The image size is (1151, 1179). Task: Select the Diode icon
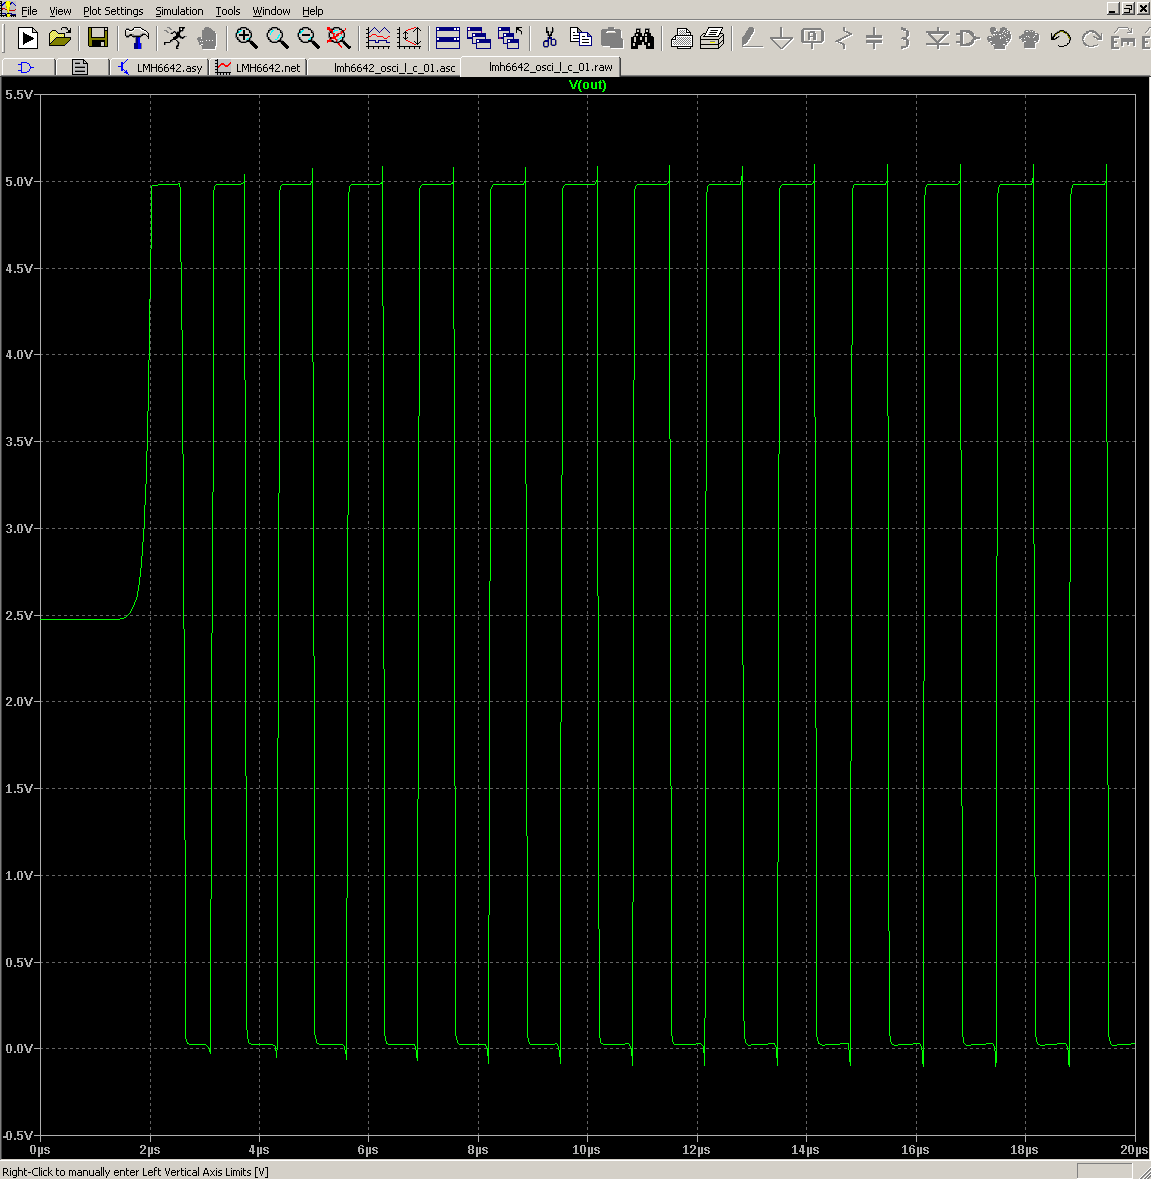click(x=937, y=38)
